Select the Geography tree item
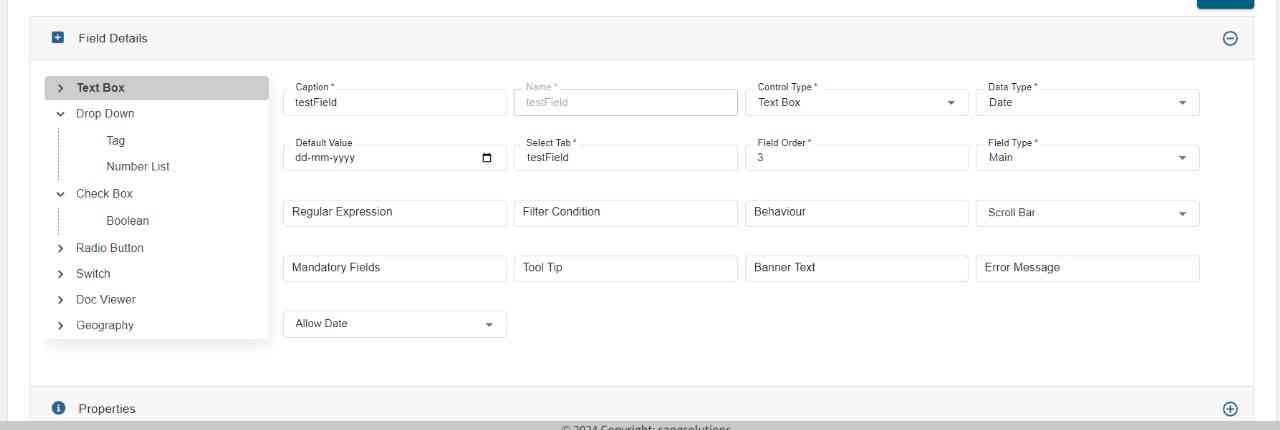1280x430 pixels. point(105,326)
